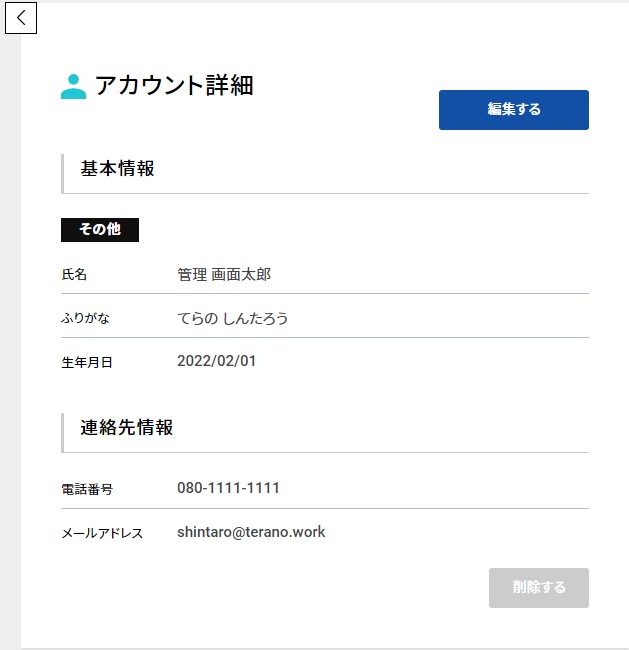Screen dimensions: 629x650
Task: Click the furigana value てらの しんたろう
Action: (233, 318)
